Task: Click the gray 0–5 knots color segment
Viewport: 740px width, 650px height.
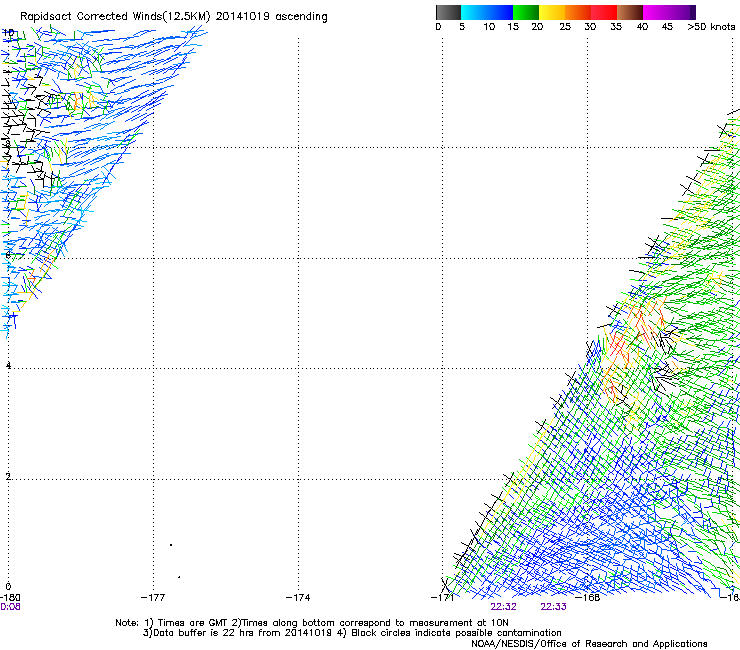Action: 448,12
